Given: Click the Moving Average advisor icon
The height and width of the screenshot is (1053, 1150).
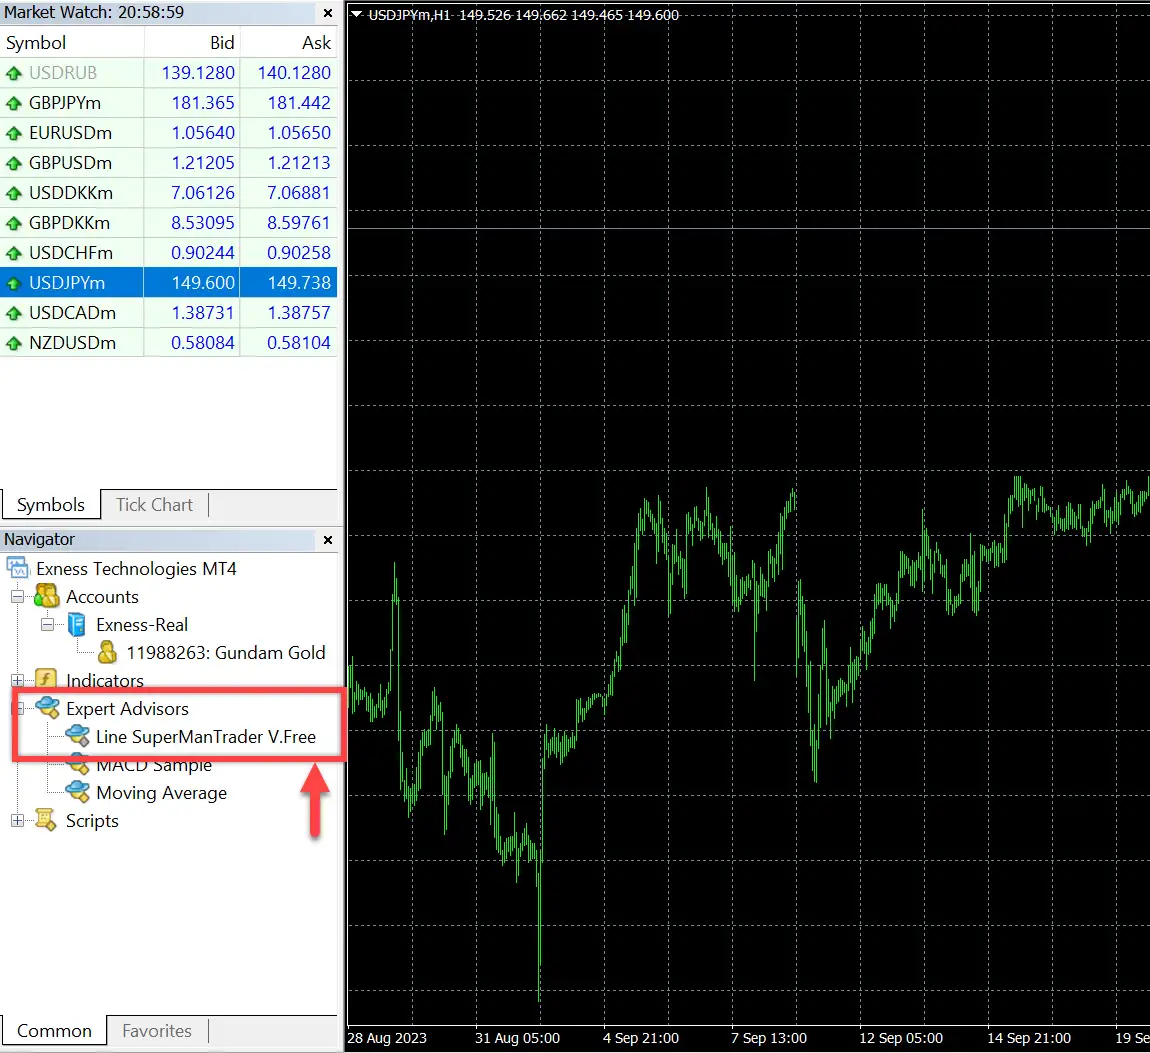Looking at the screenshot, I should (77, 793).
